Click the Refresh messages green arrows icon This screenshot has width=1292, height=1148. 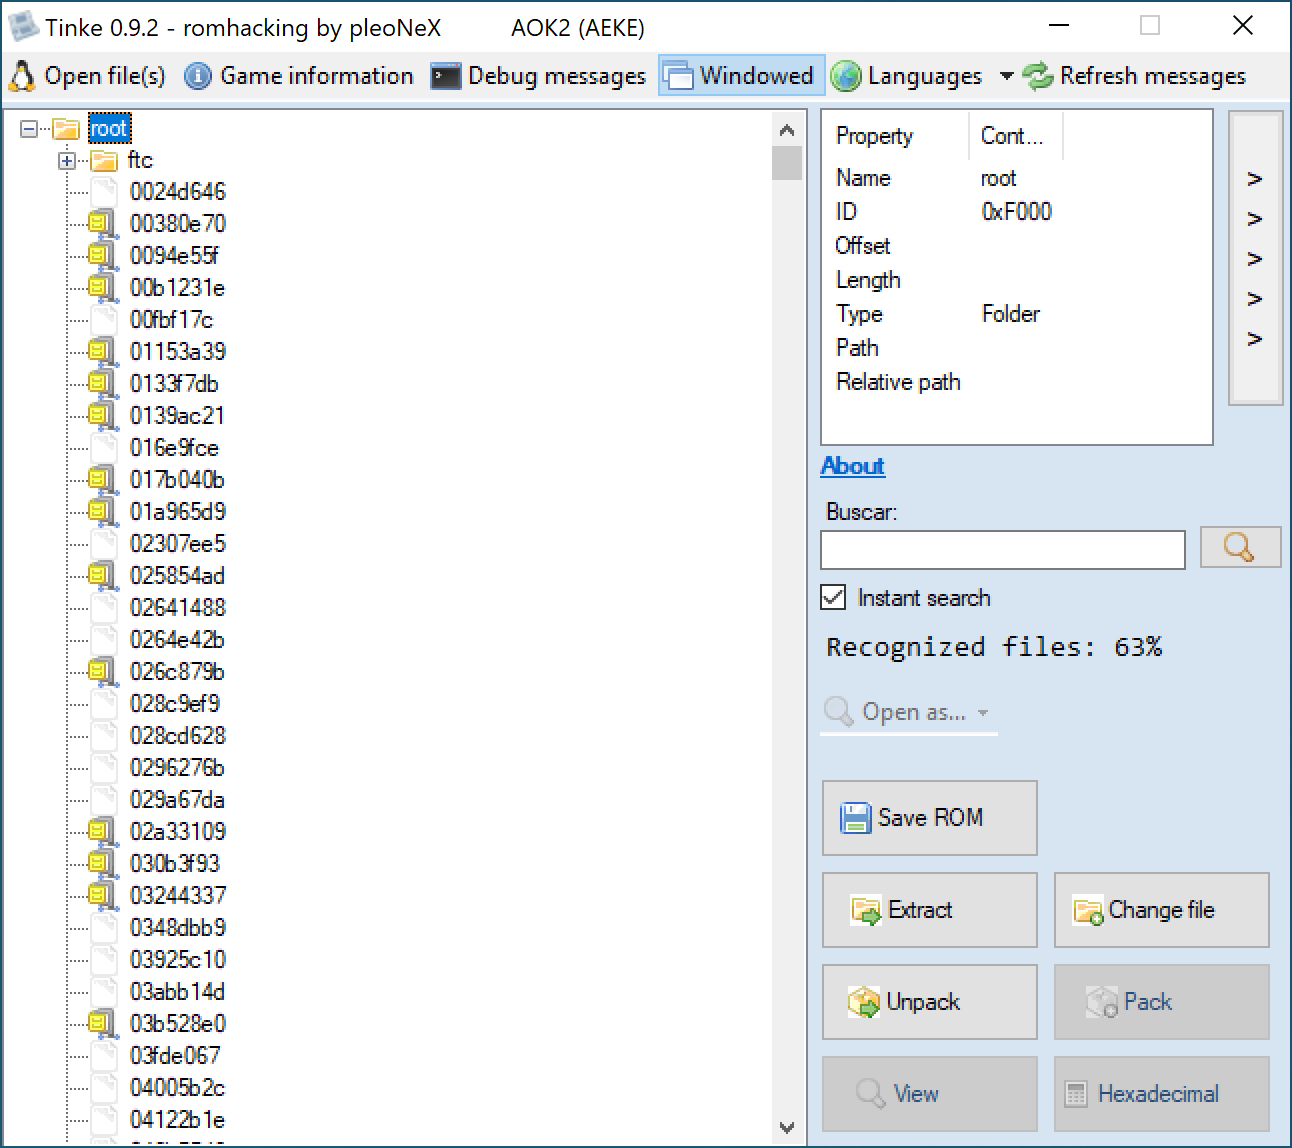tap(1038, 76)
